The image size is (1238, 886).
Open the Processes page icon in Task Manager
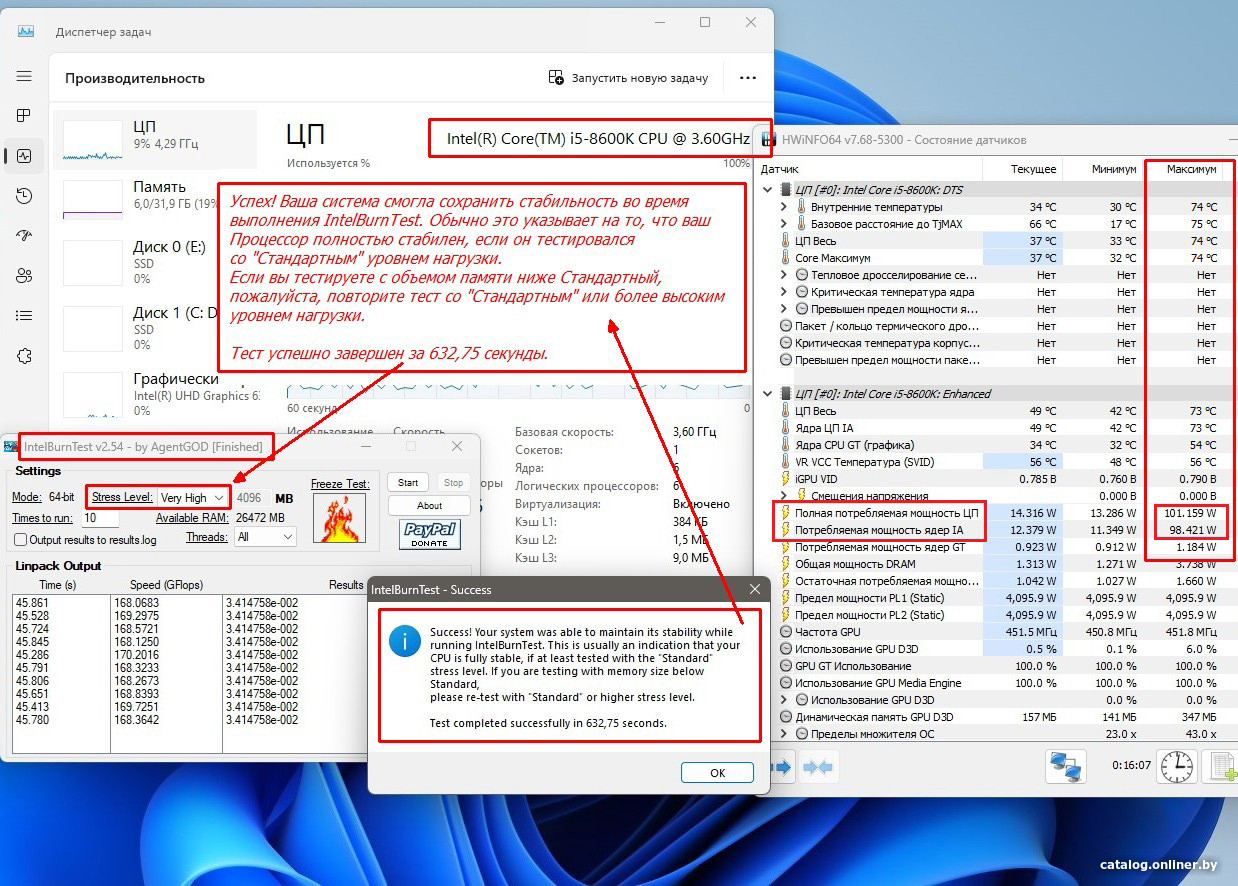[x=24, y=116]
